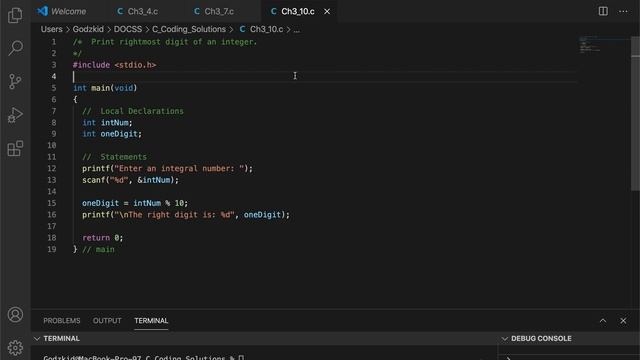The image size is (640, 360).
Task: Split the editor to the right
Action: pos(603,11)
